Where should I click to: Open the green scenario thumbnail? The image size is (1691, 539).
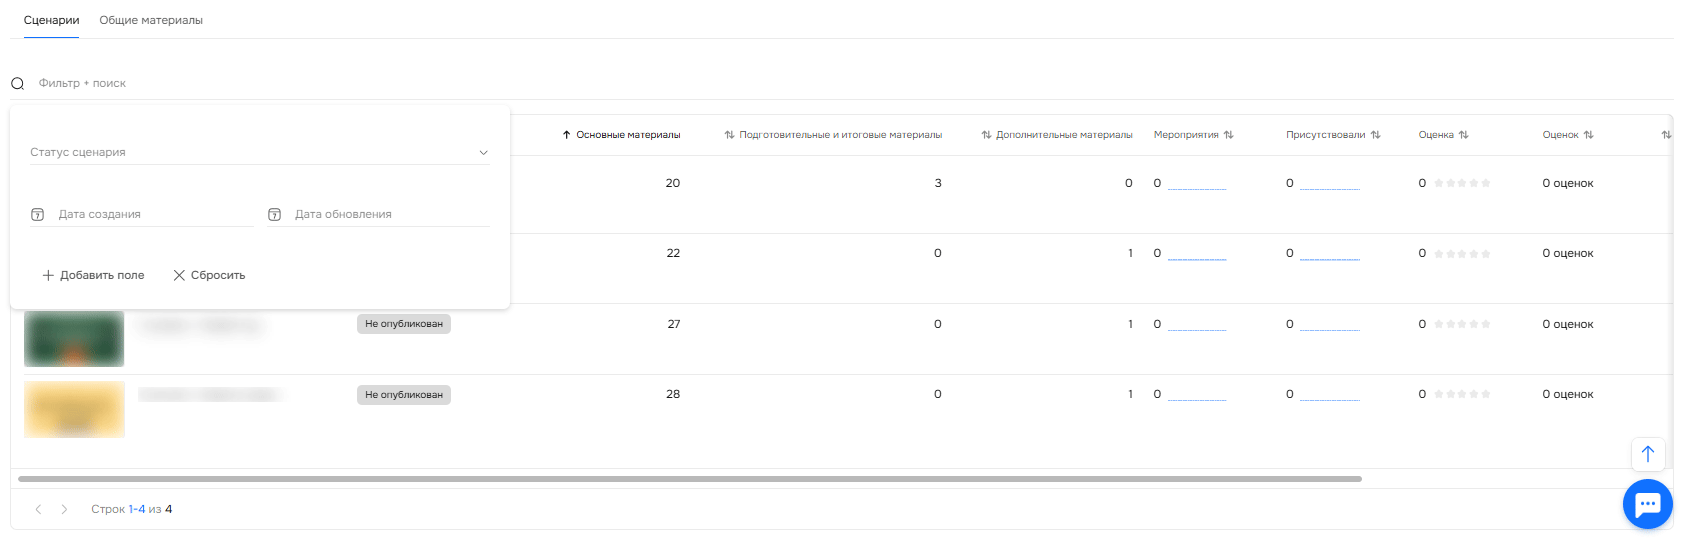tap(74, 339)
